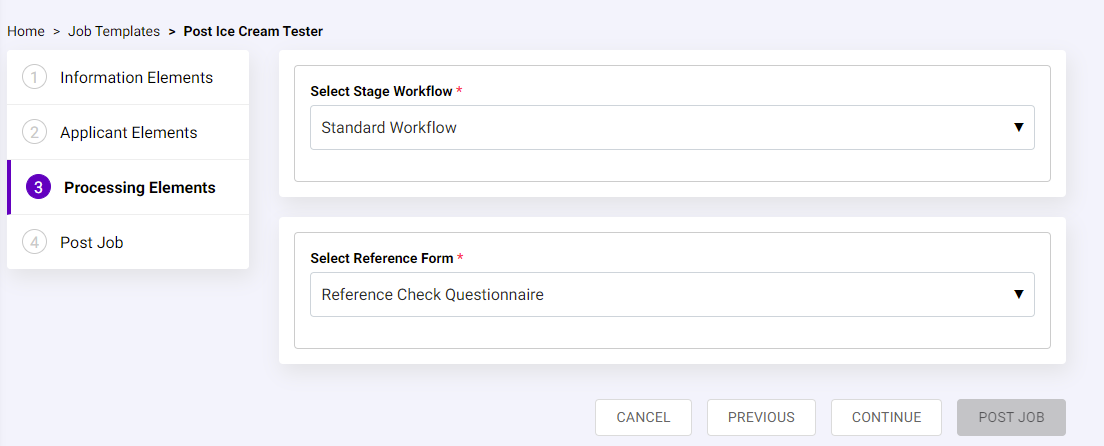
Task: Click the purple step 3 circle icon
Action: pyautogui.click(x=38, y=187)
